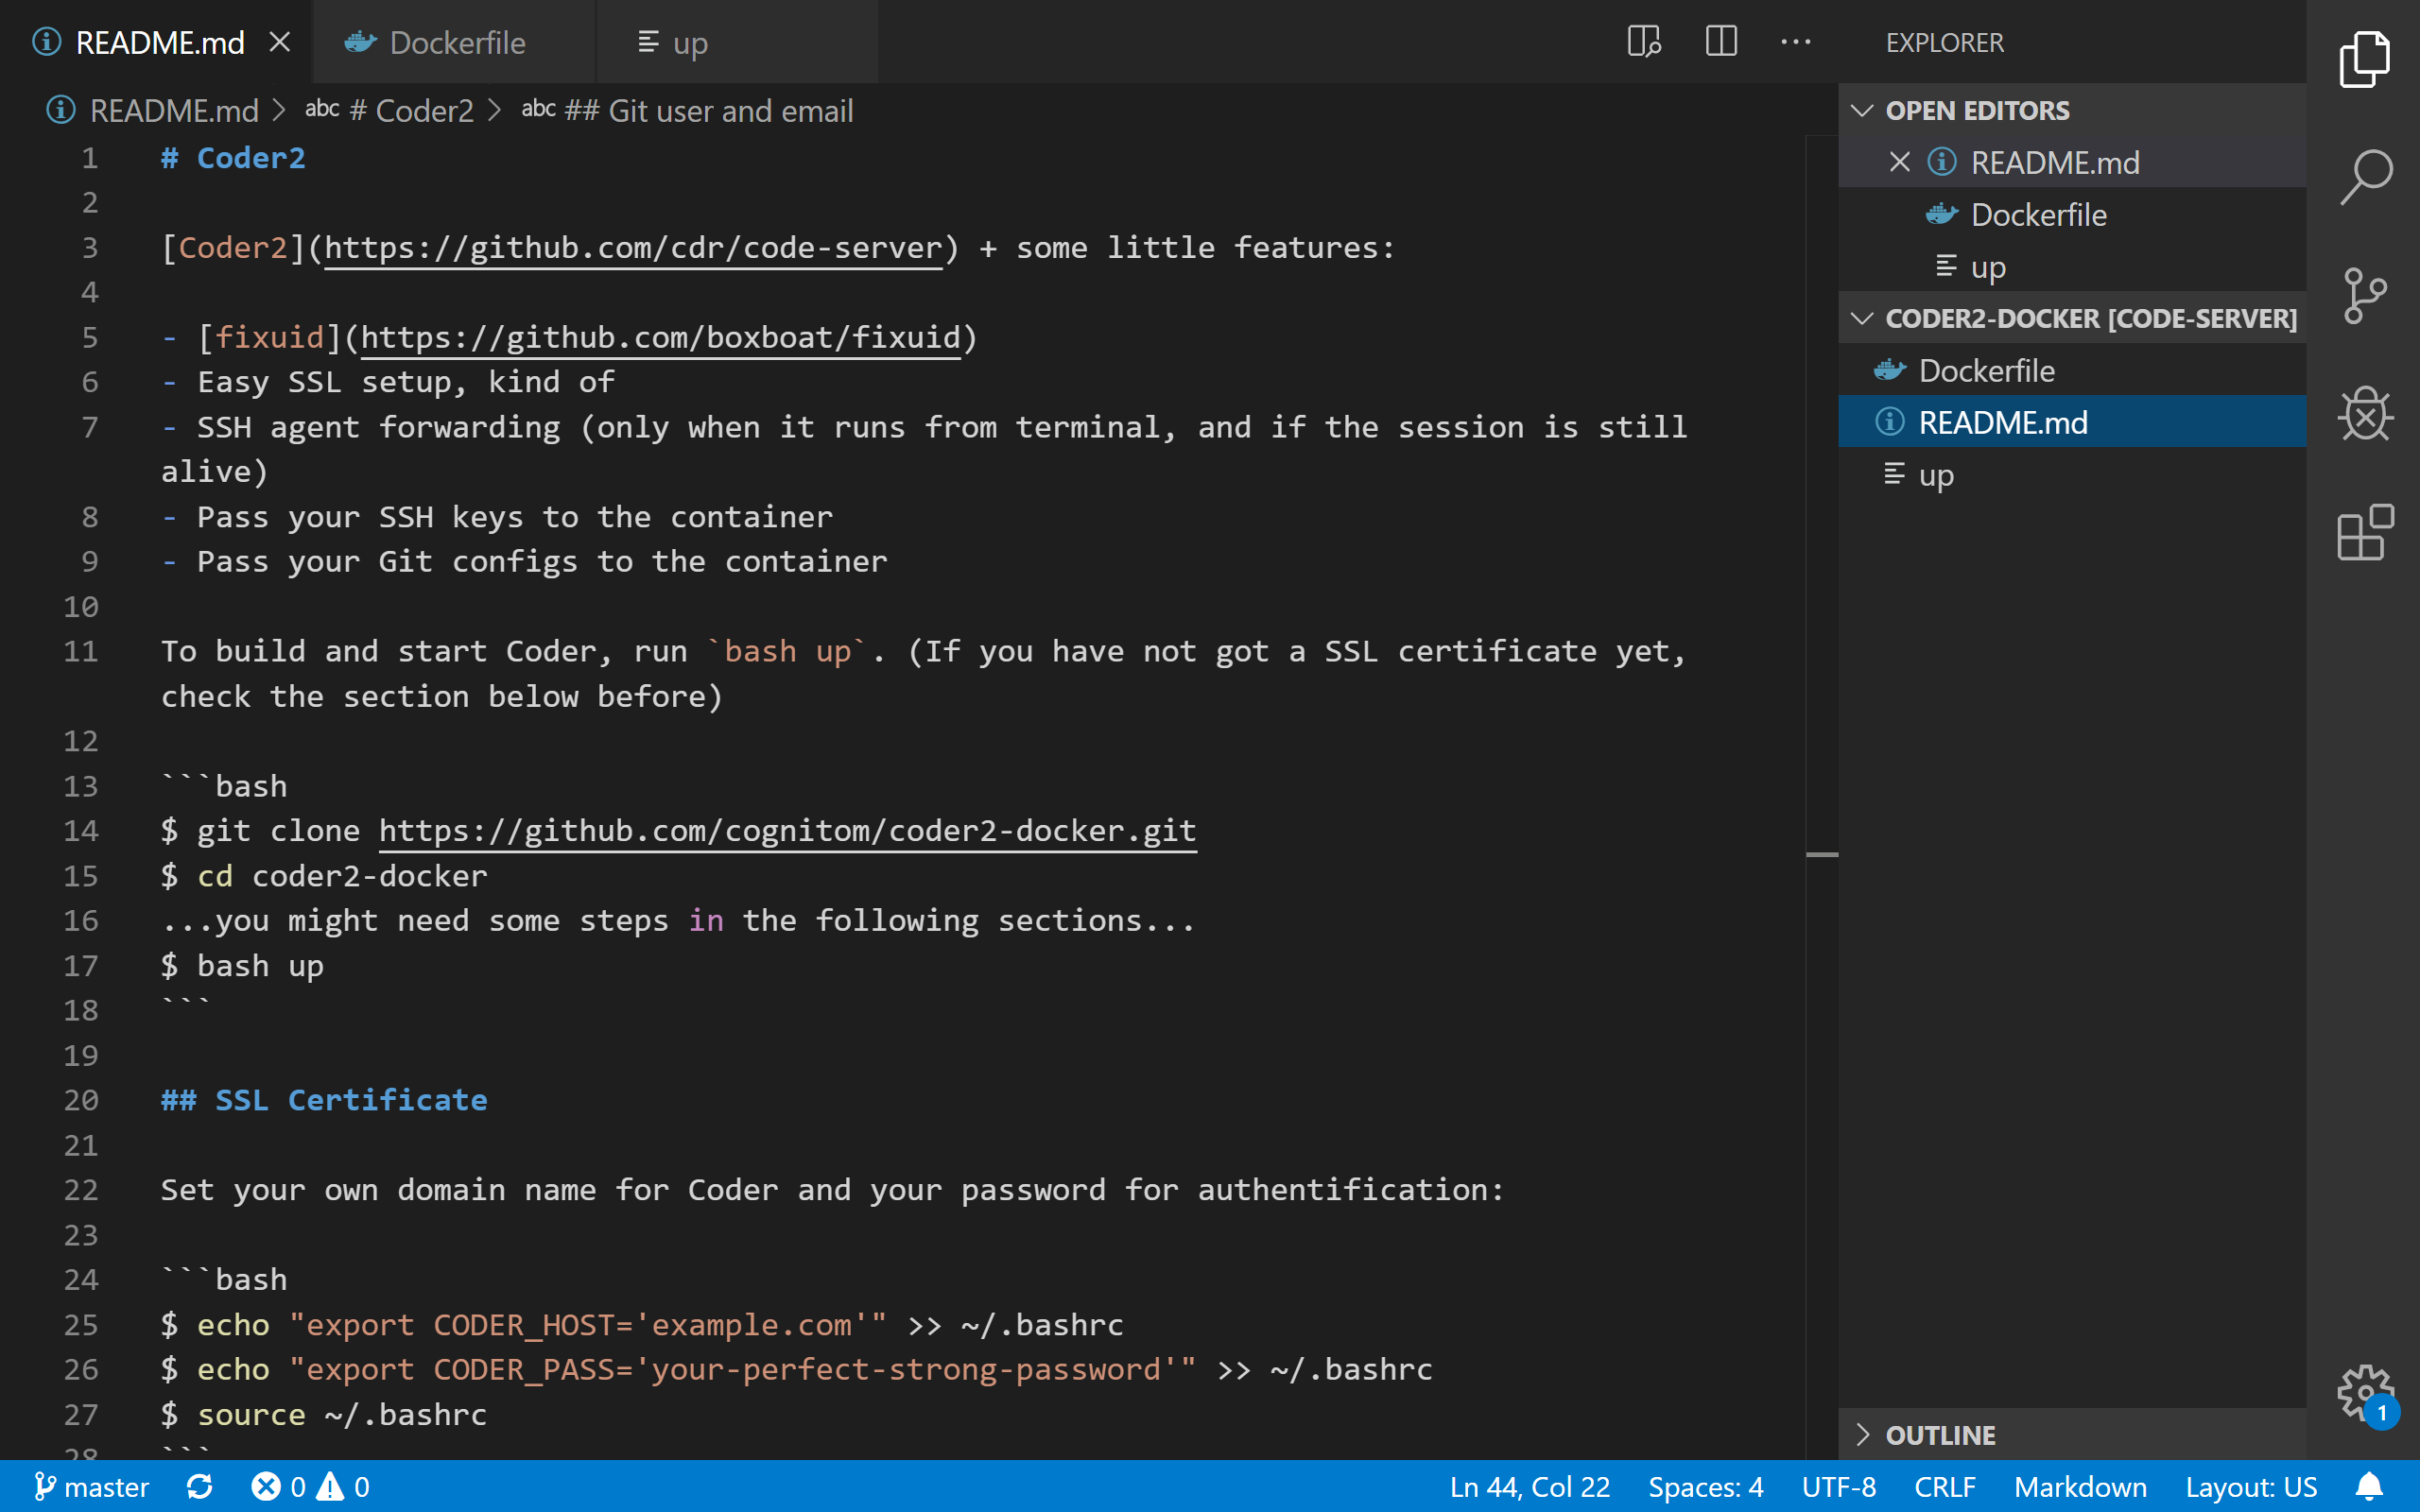
Task: Open the Source Control view
Action: click(2364, 295)
